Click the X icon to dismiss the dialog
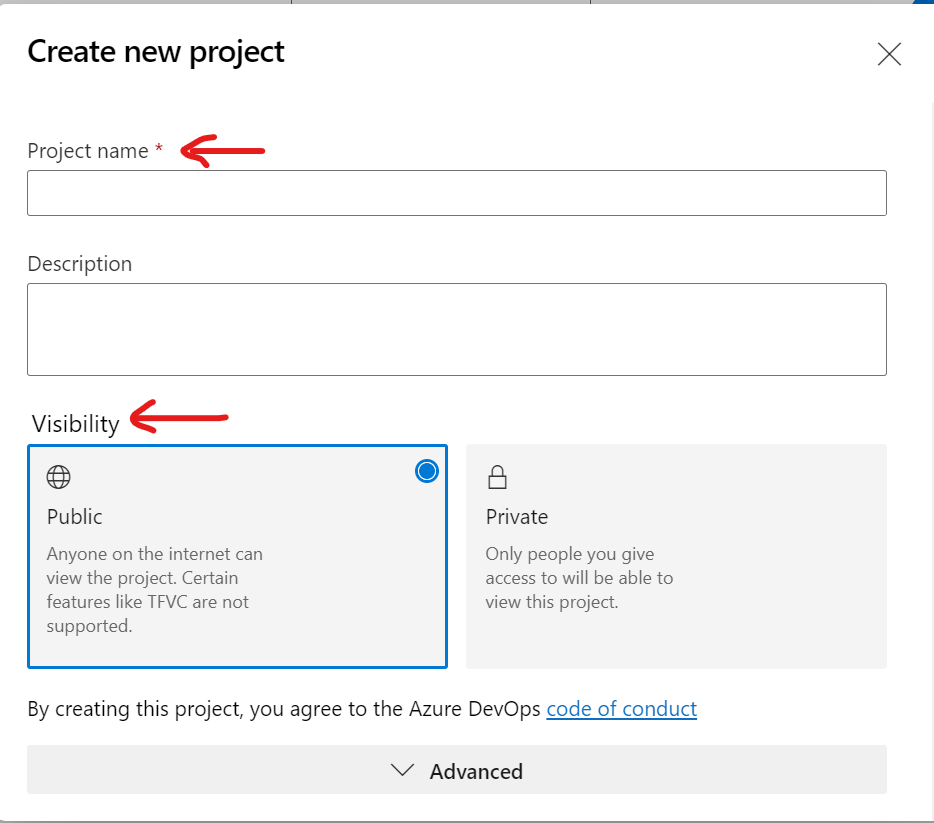 (x=888, y=54)
